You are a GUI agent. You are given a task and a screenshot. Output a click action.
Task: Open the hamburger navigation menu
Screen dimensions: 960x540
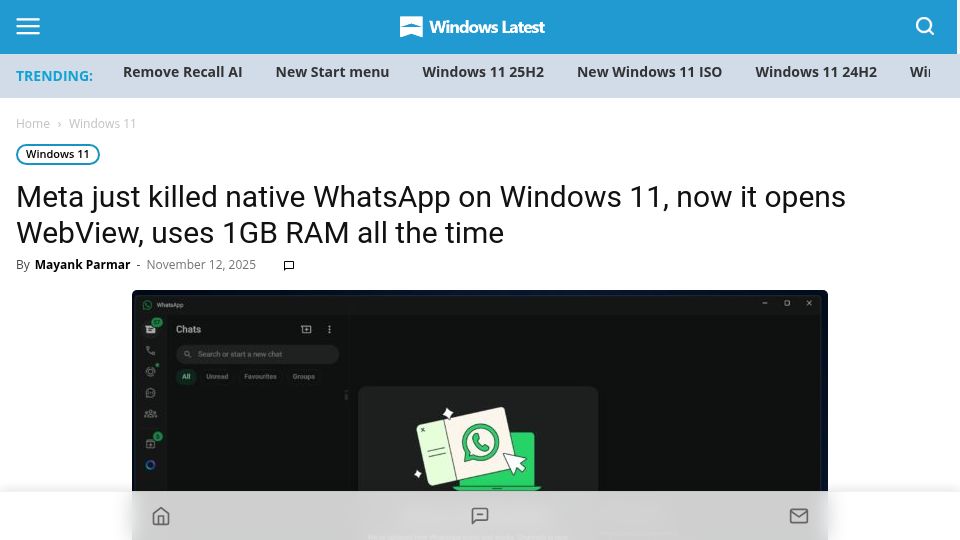[28, 26]
